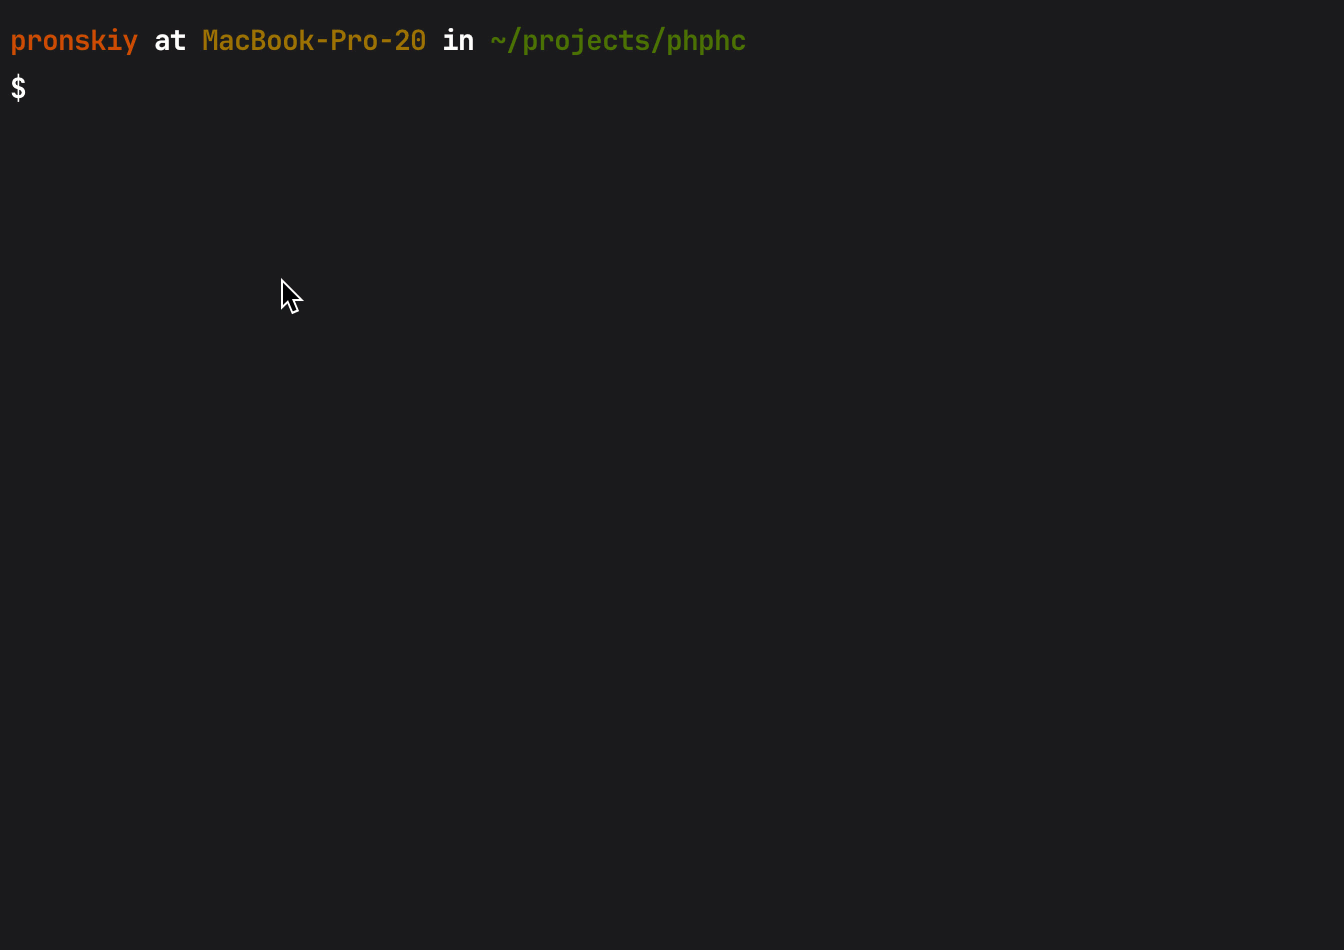Click the "Pro" part of the hostname
1344x950 pixels.
[x=354, y=41]
